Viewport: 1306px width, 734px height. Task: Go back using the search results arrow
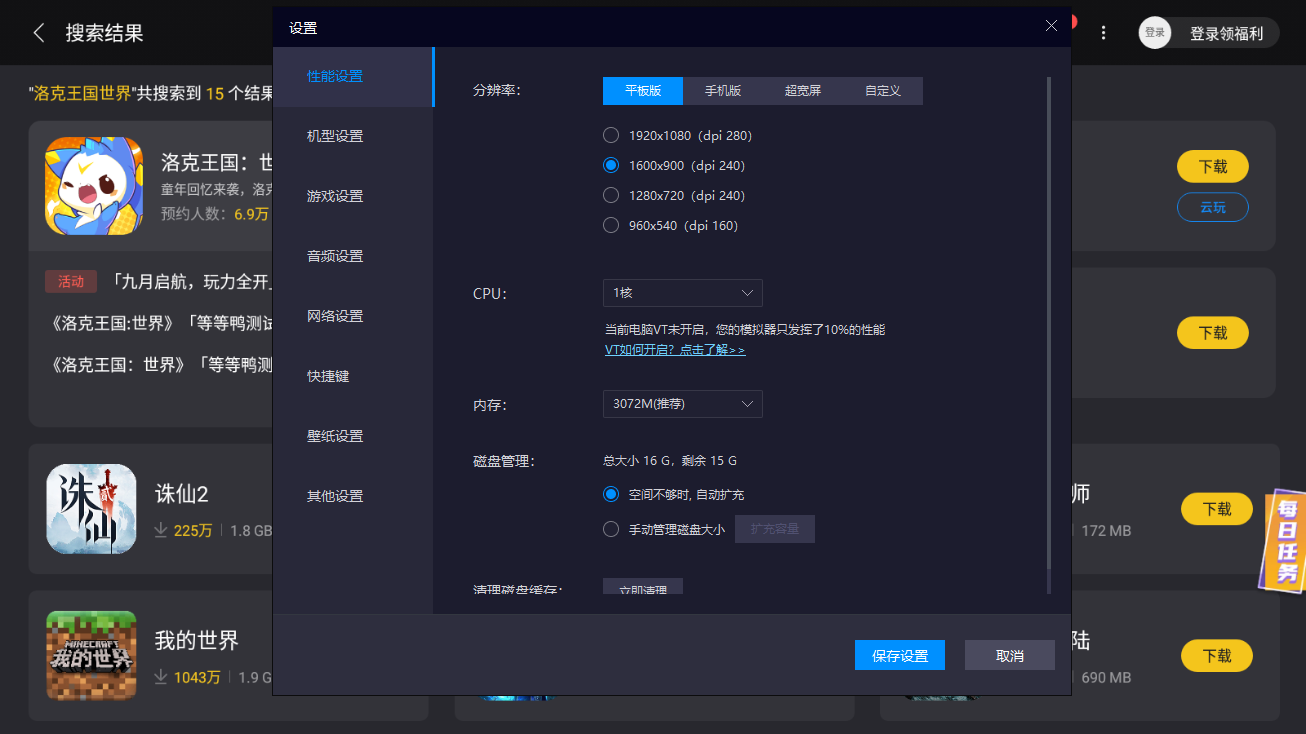click(x=39, y=33)
